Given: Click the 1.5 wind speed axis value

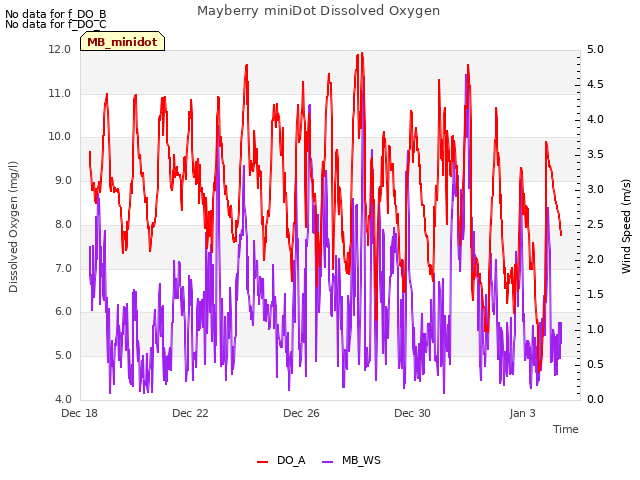Looking at the screenshot, I should [x=595, y=295].
